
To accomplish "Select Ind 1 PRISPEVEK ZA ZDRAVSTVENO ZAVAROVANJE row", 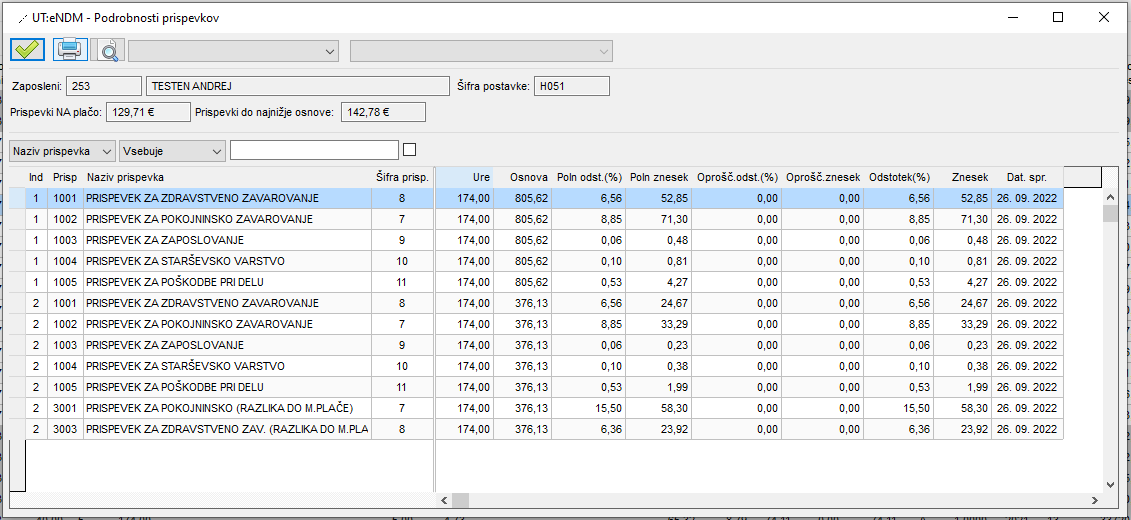I will click(x=537, y=198).
